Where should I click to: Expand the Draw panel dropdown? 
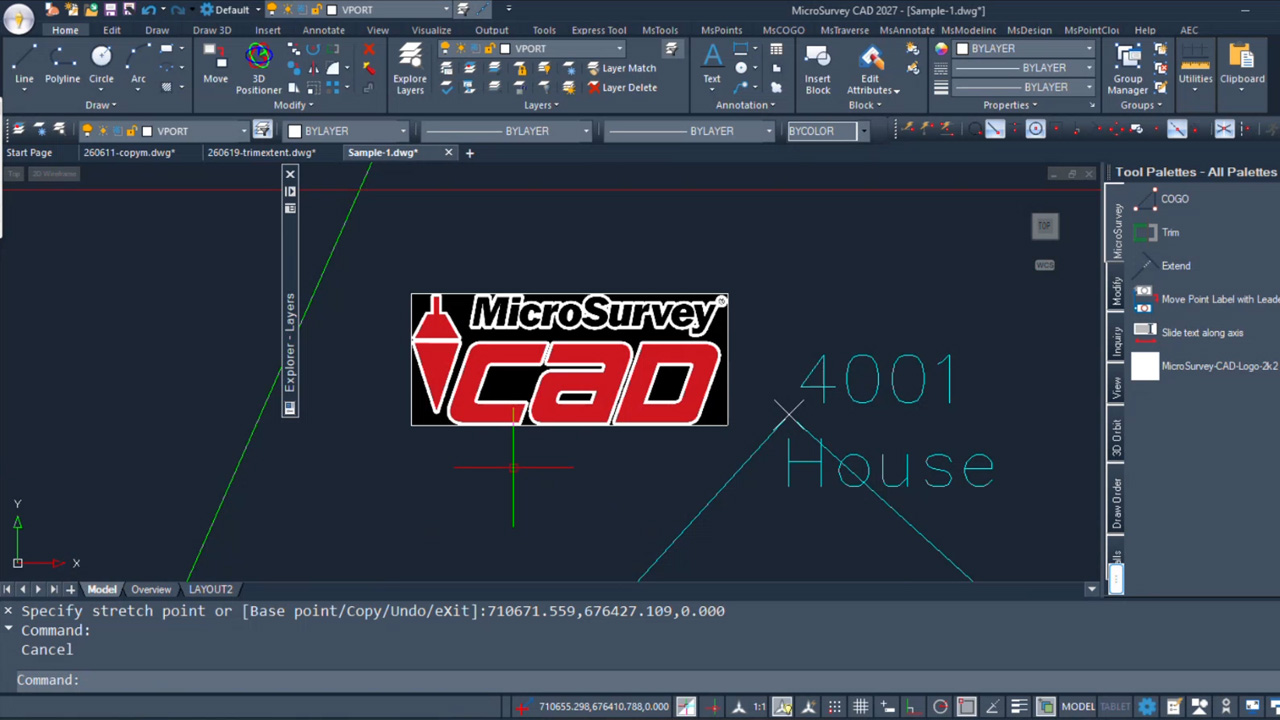pos(101,105)
